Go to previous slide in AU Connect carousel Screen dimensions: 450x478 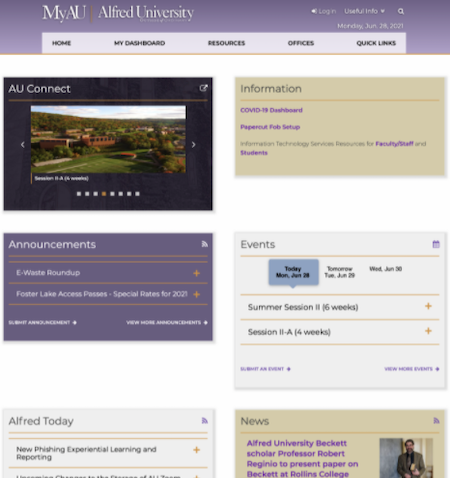pos(23,145)
